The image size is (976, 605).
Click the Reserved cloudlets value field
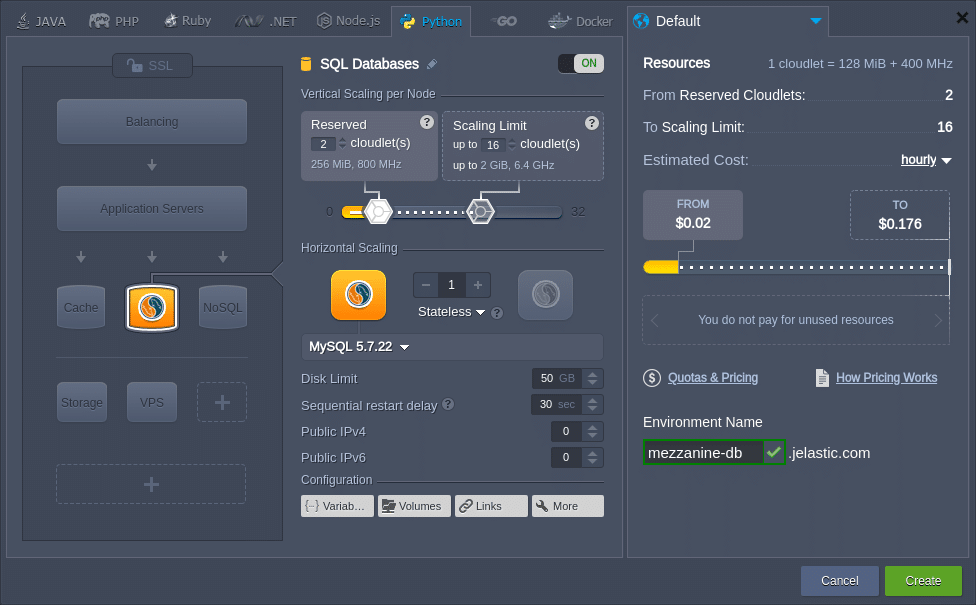coord(324,144)
